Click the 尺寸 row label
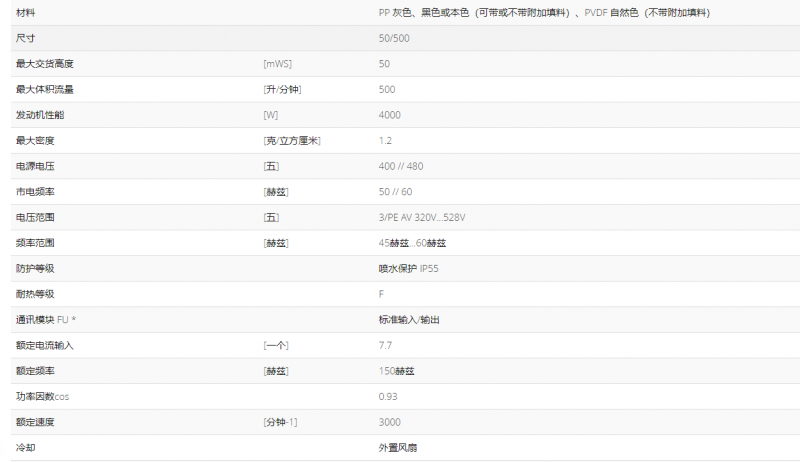Viewport: 800px width, 462px height. (x=26, y=38)
